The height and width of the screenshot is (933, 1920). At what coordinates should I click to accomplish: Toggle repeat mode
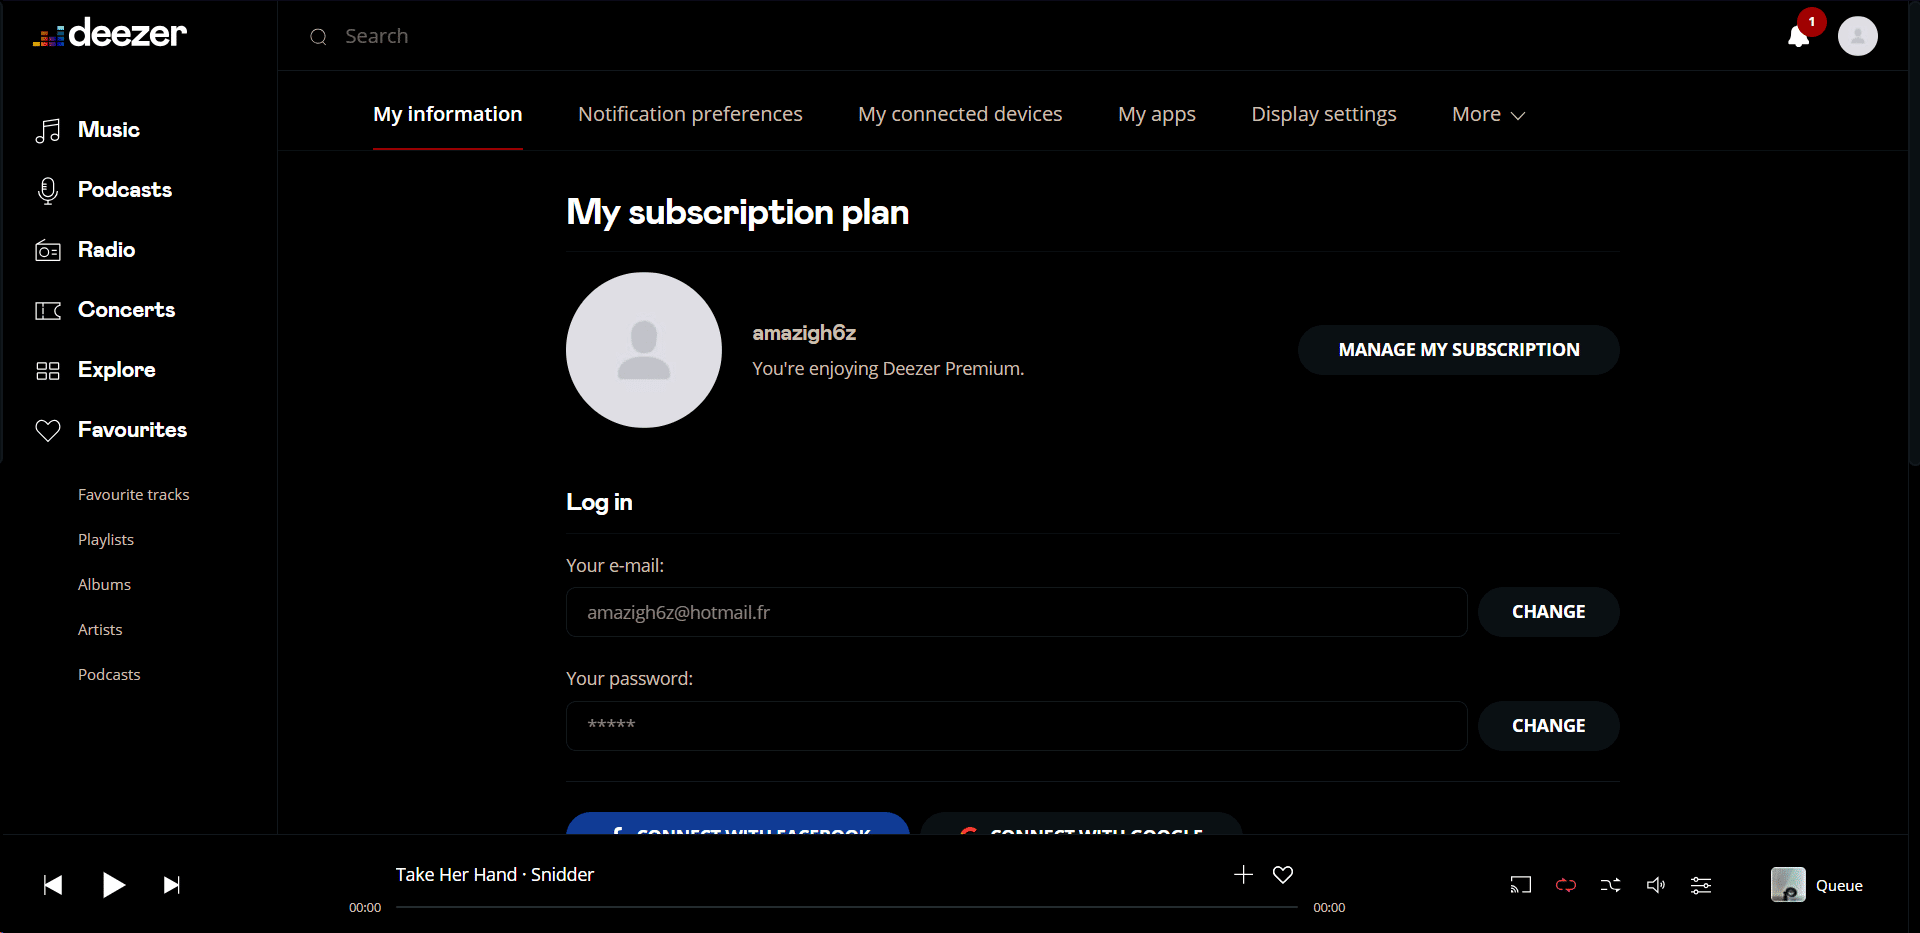[x=1566, y=885]
